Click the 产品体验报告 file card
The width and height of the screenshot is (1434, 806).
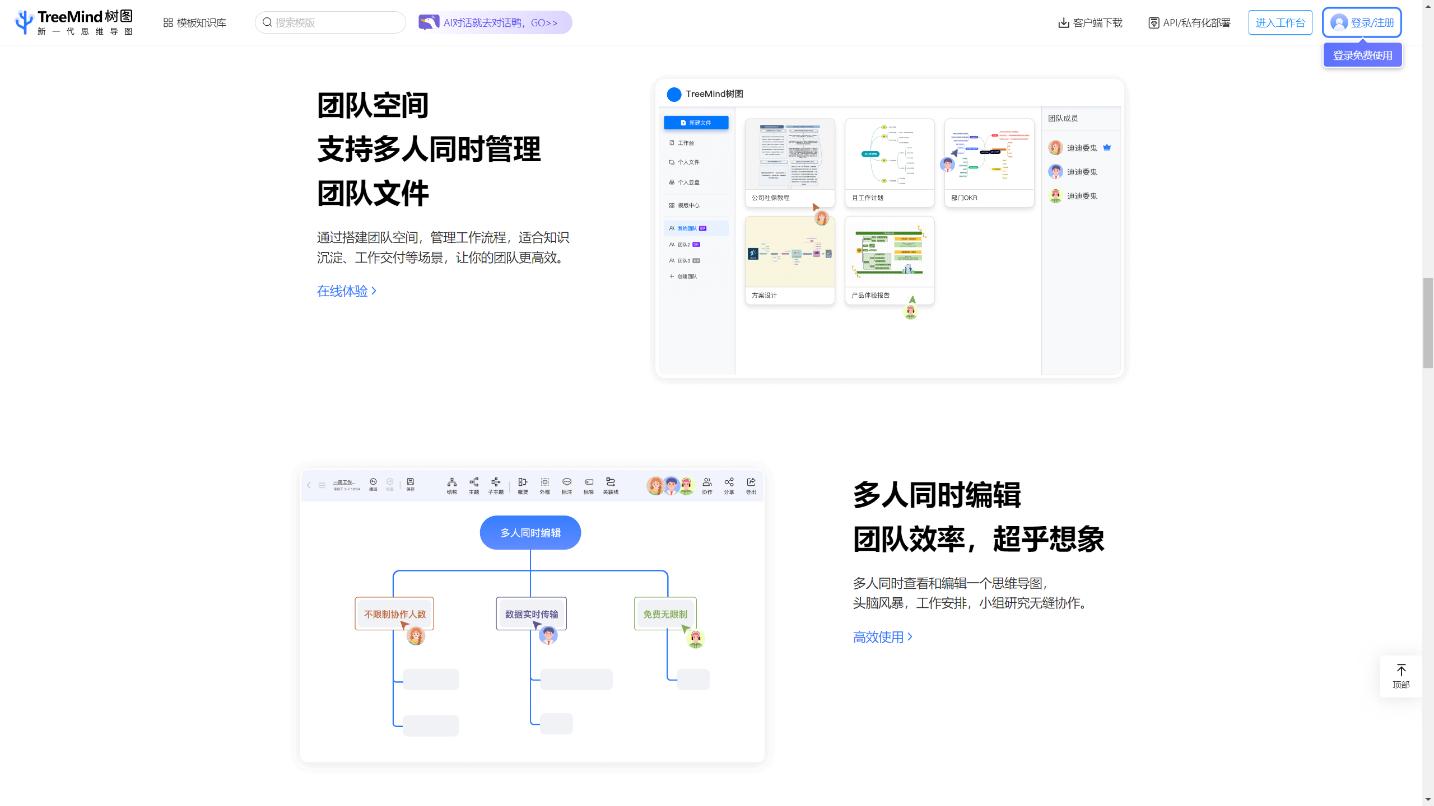coord(890,260)
